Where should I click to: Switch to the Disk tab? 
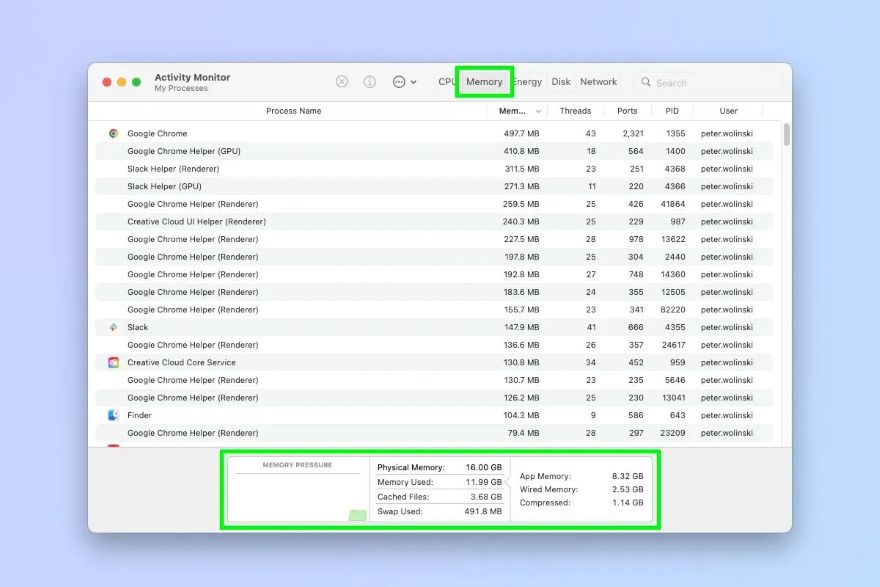click(x=561, y=82)
